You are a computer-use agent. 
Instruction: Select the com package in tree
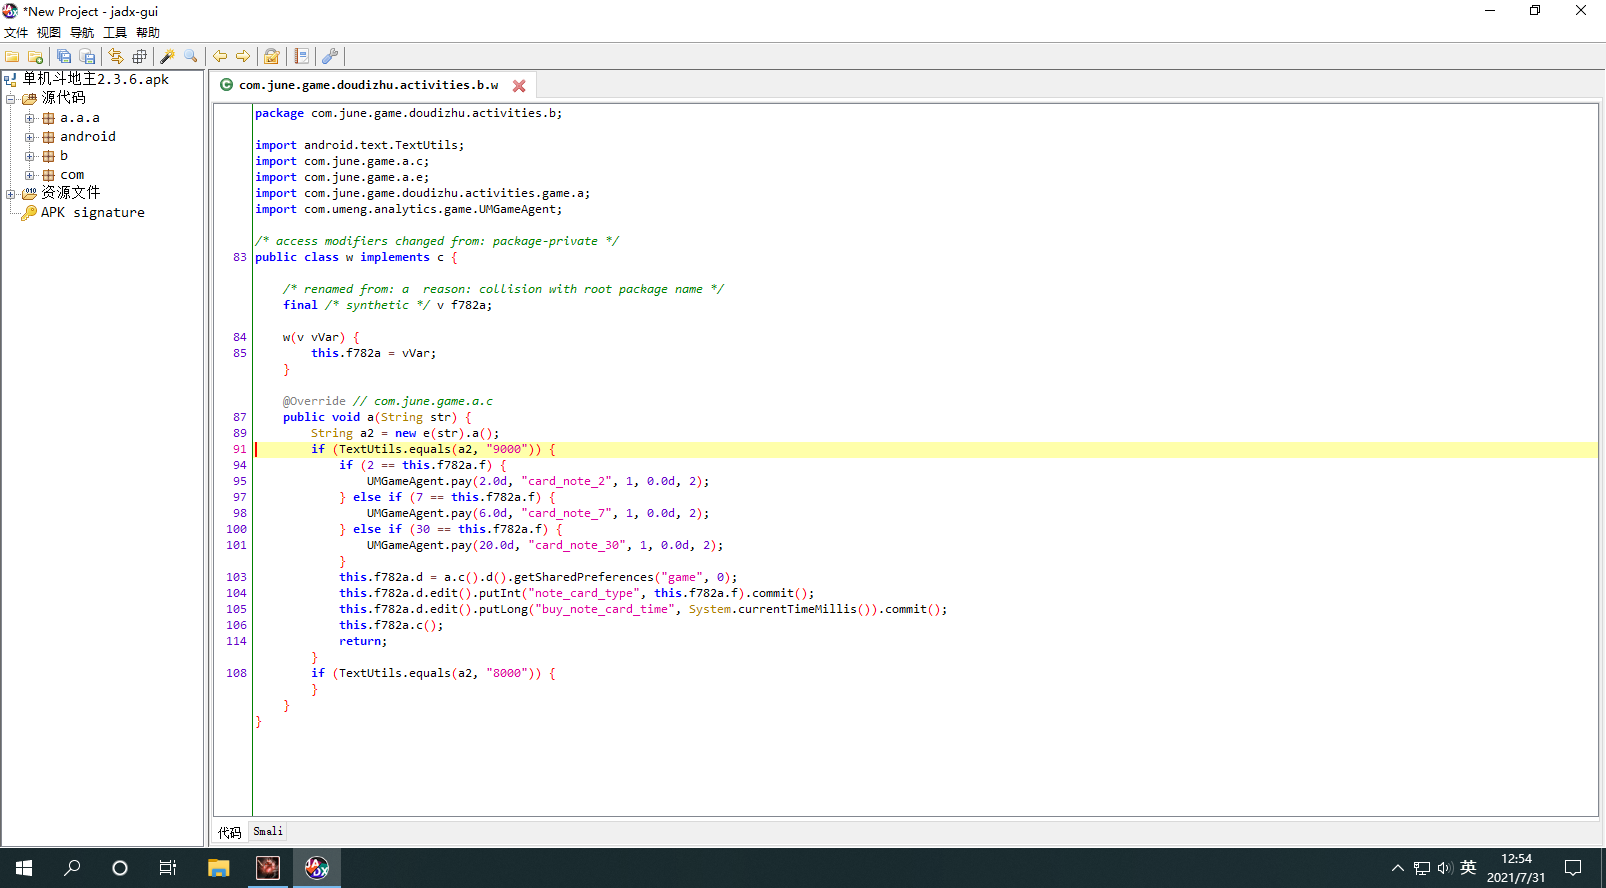tap(72, 175)
